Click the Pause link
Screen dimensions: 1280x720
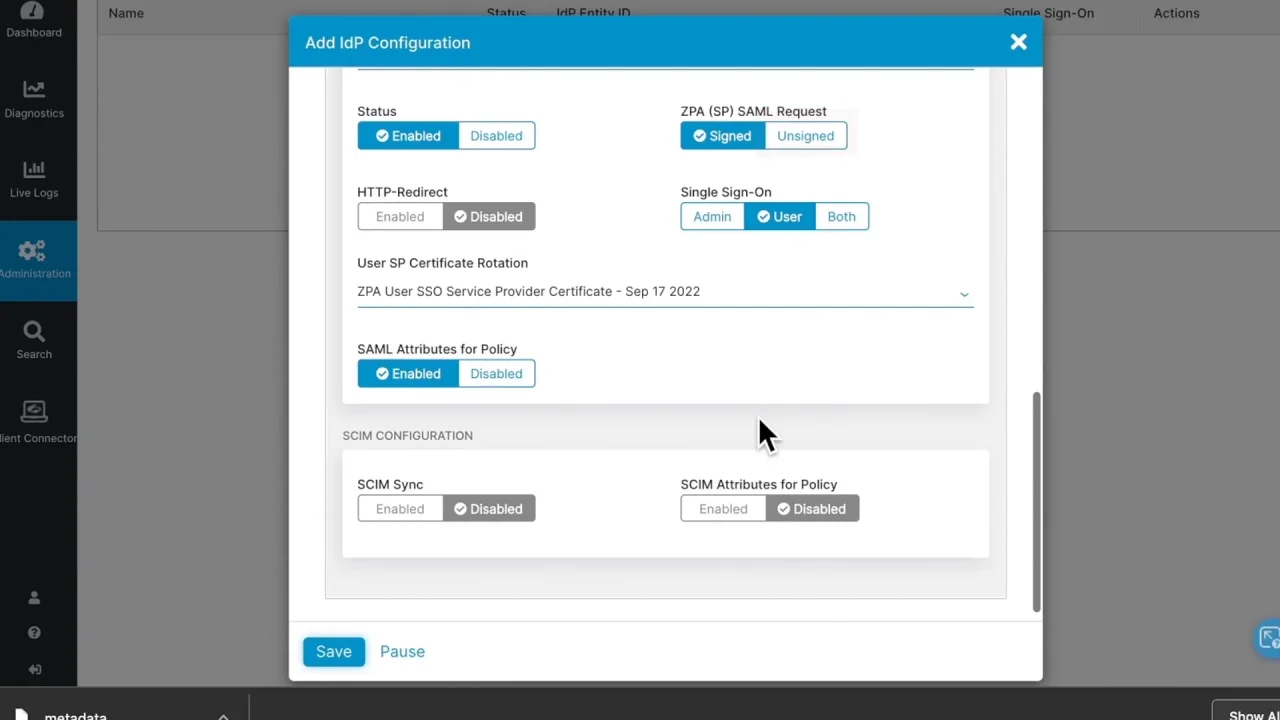pyautogui.click(x=402, y=652)
